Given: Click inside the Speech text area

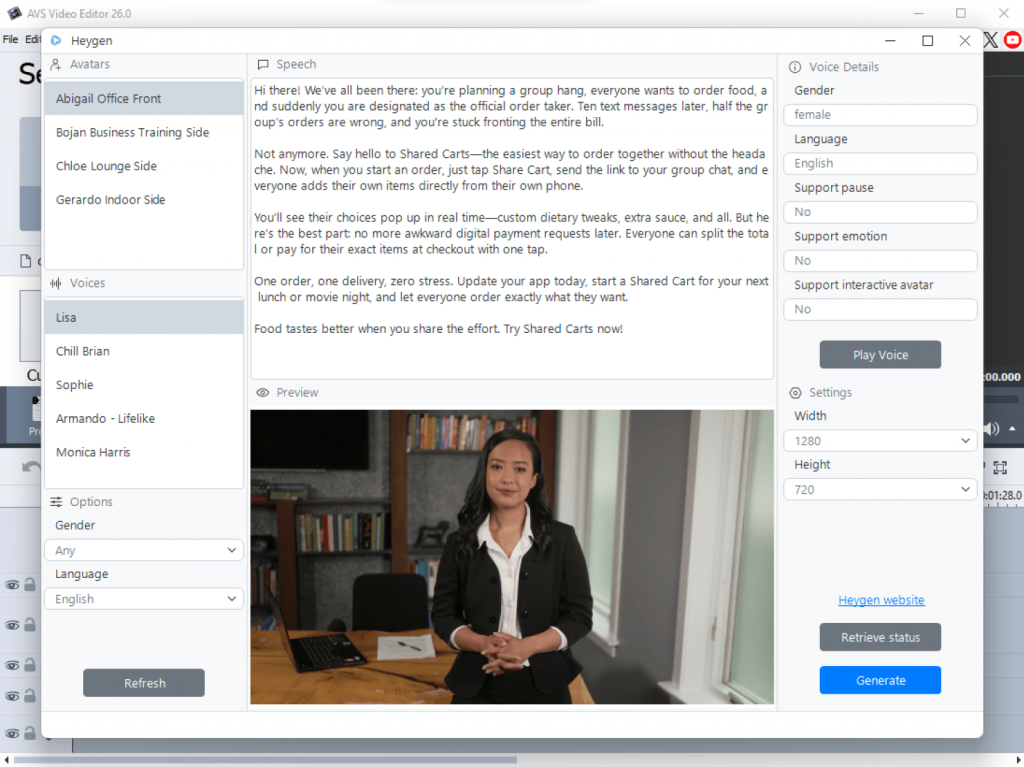Looking at the screenshot, I should (x=512, y=229).
